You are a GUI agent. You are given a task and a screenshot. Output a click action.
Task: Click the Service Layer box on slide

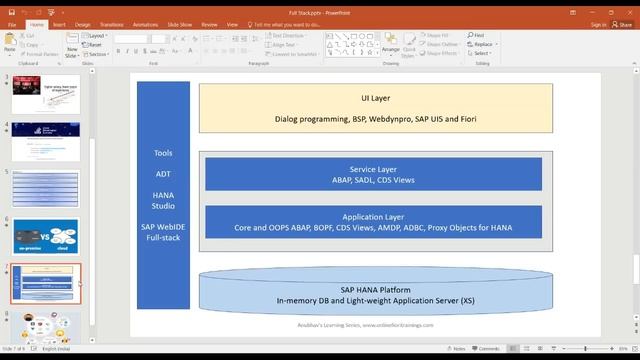pos(373,174)
